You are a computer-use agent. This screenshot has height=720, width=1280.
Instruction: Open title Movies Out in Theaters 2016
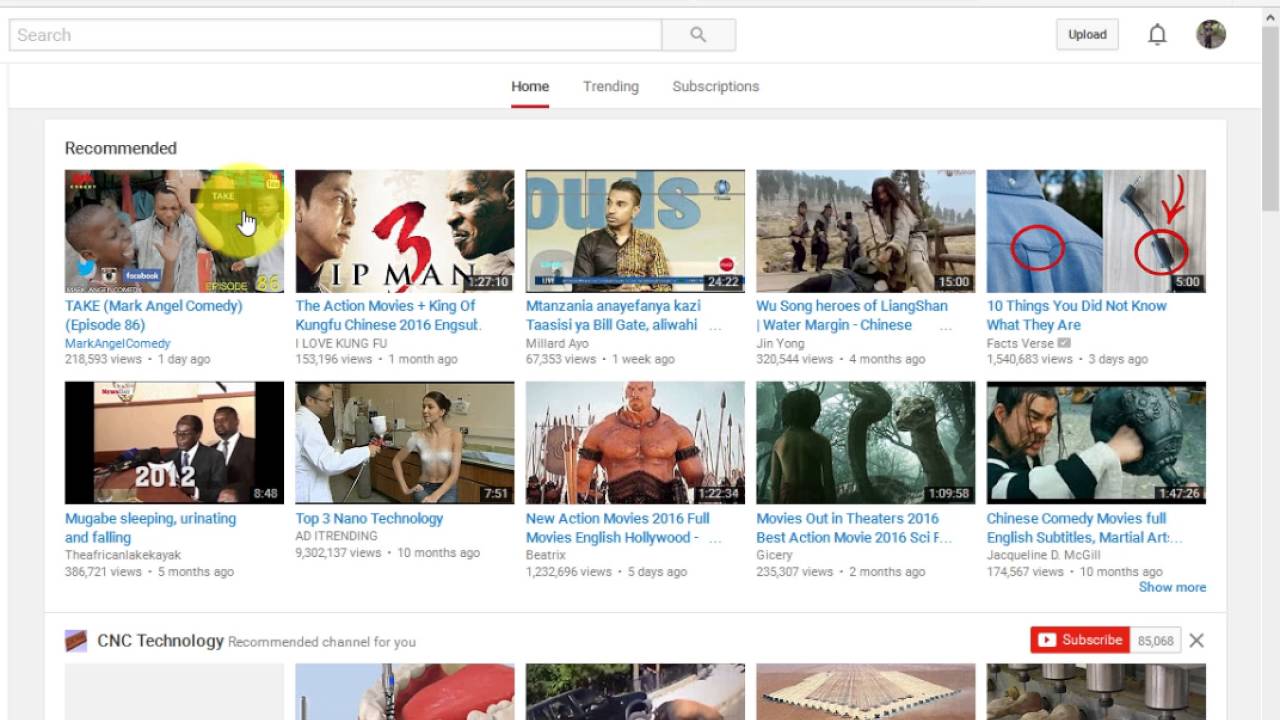pyautogui.click(x=854, y=528)
